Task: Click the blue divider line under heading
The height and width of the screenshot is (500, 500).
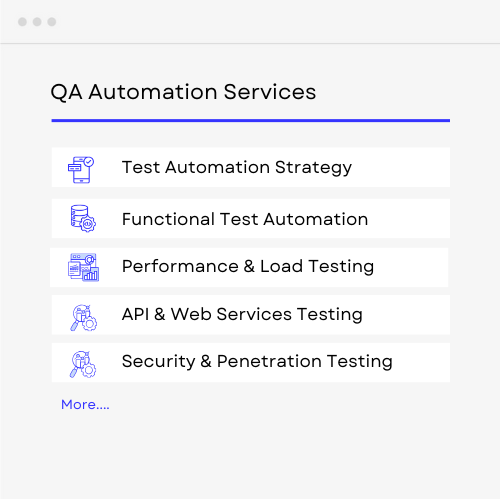Action: point(251,120)
